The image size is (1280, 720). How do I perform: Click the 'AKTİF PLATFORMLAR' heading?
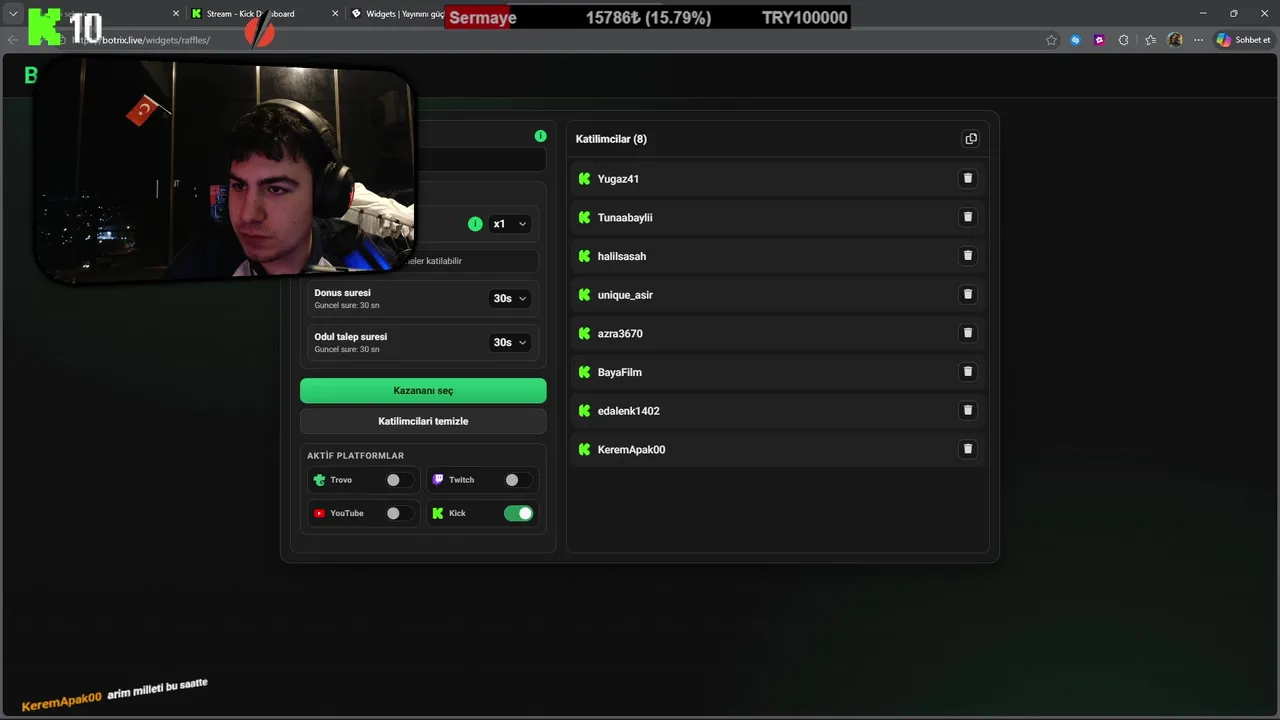(x=355, y=456)
